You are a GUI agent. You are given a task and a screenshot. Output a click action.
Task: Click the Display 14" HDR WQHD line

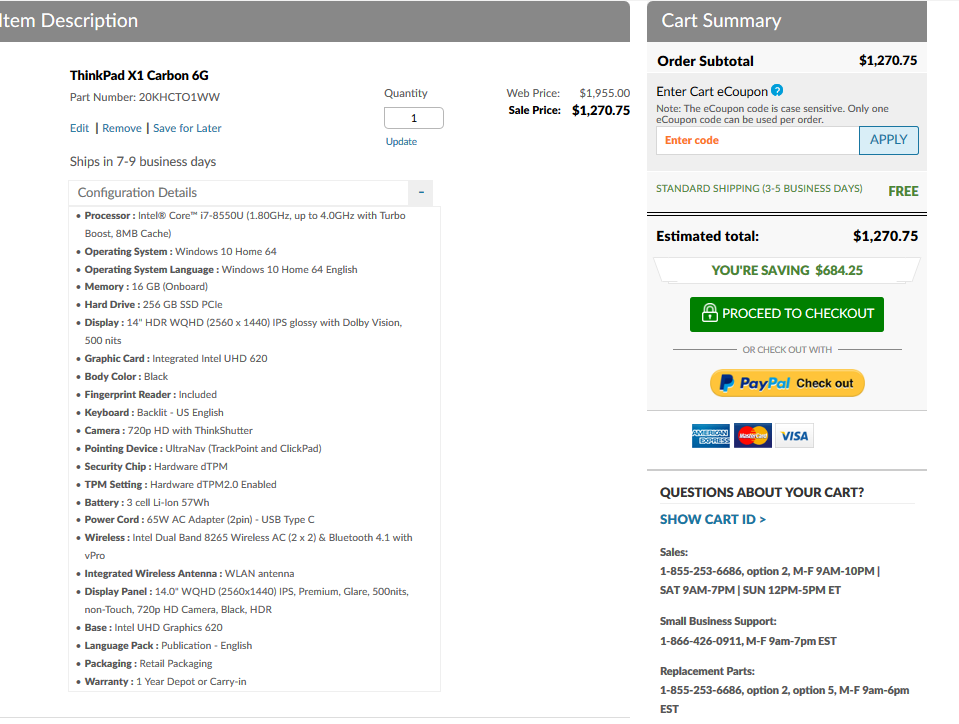(x=243, y=331)
